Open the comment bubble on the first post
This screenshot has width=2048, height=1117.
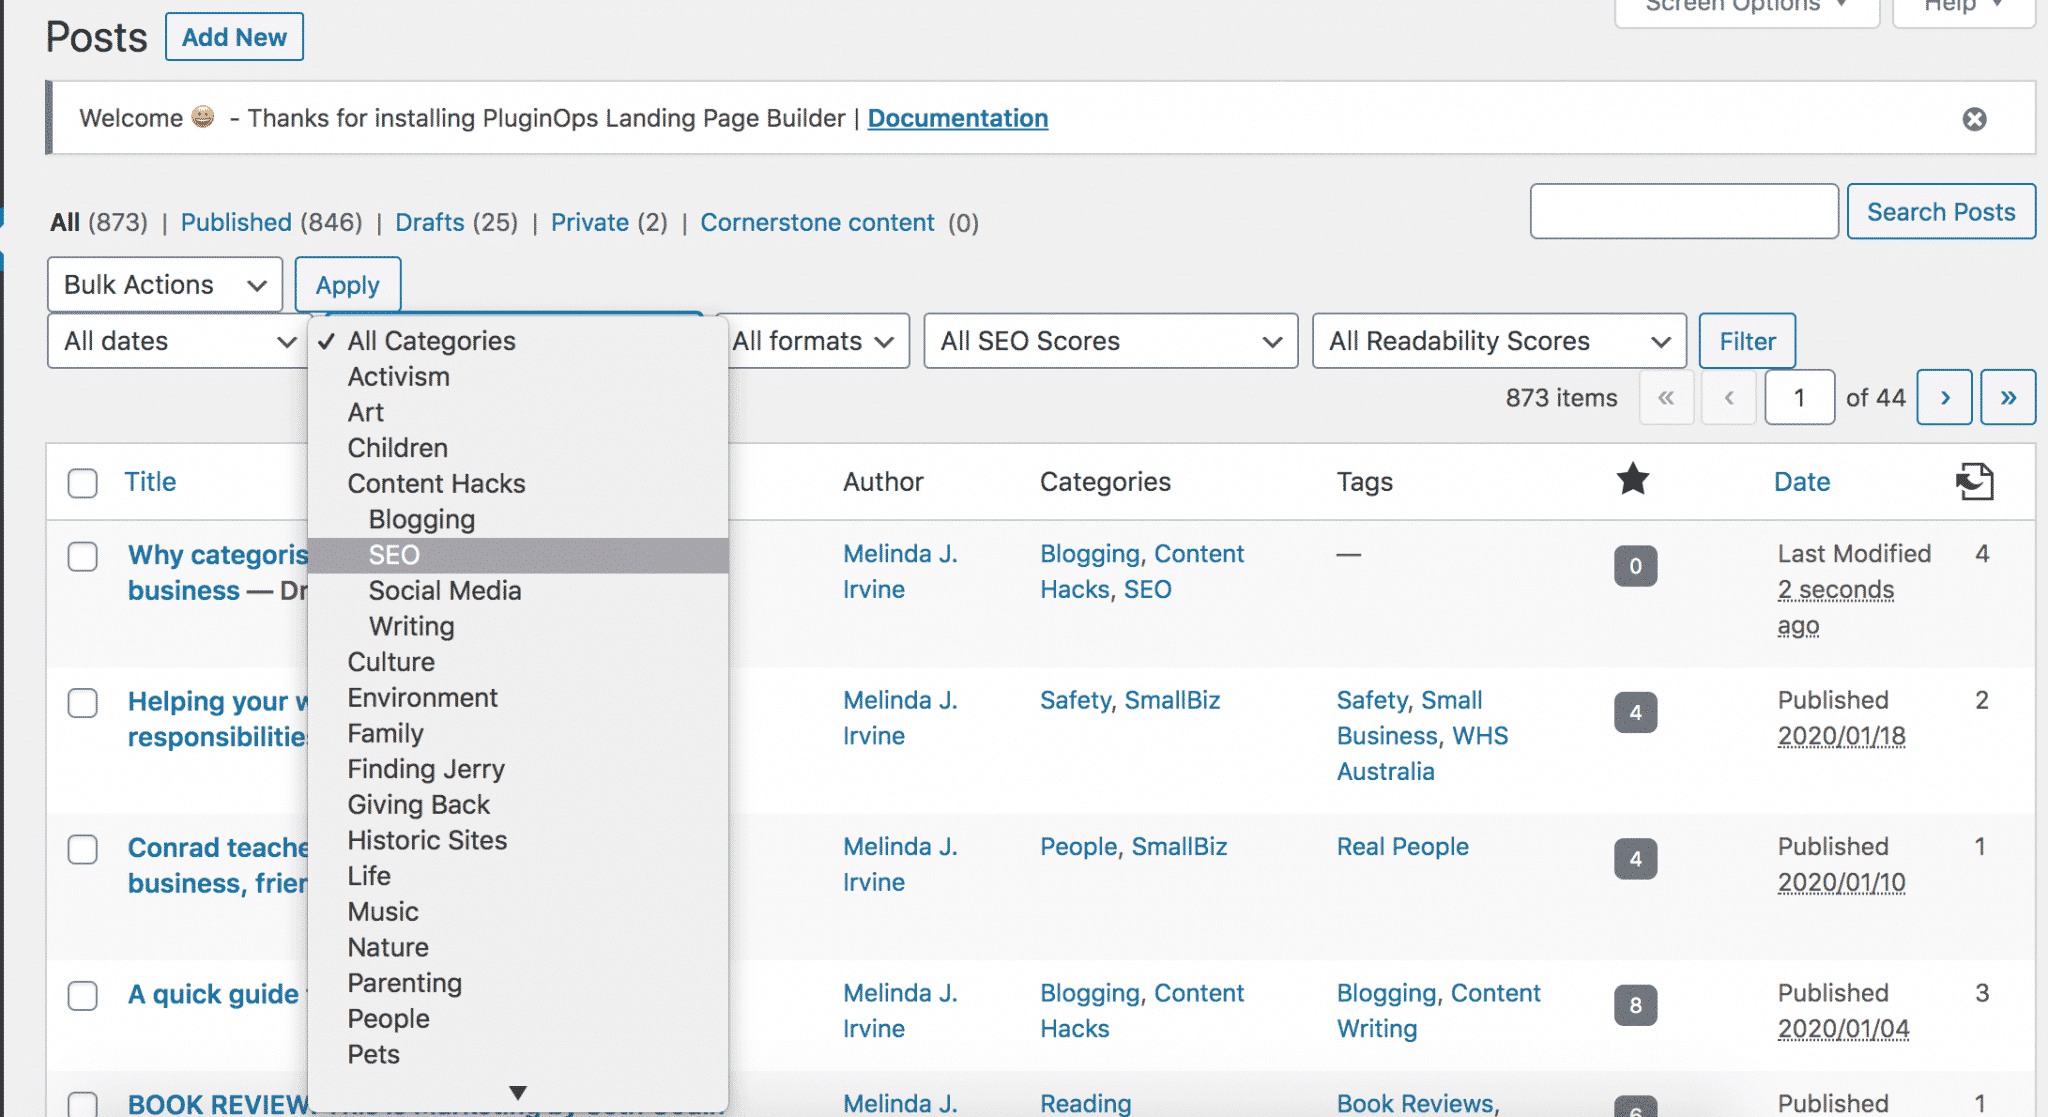1634,566
